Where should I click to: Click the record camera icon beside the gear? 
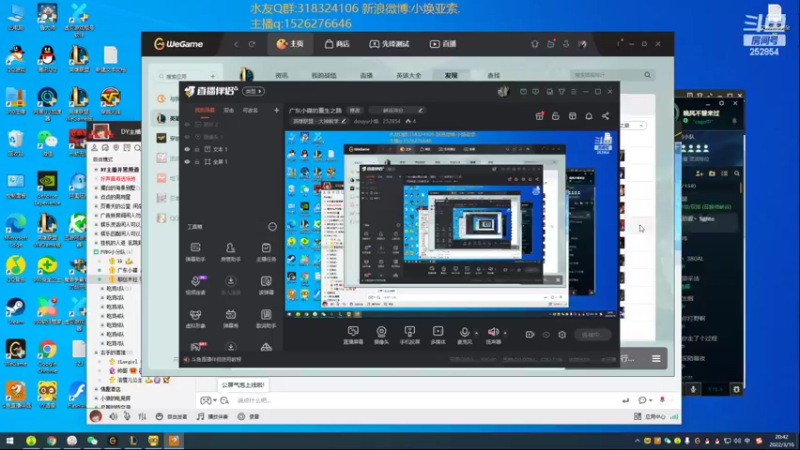coord(530,335)
